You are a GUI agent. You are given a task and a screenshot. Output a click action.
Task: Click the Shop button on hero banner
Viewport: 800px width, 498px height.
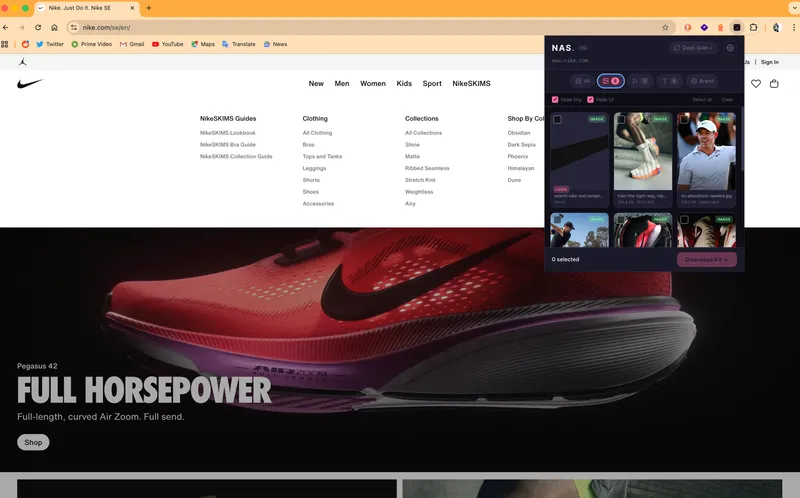pyautogui.click(x=33, y=442)
